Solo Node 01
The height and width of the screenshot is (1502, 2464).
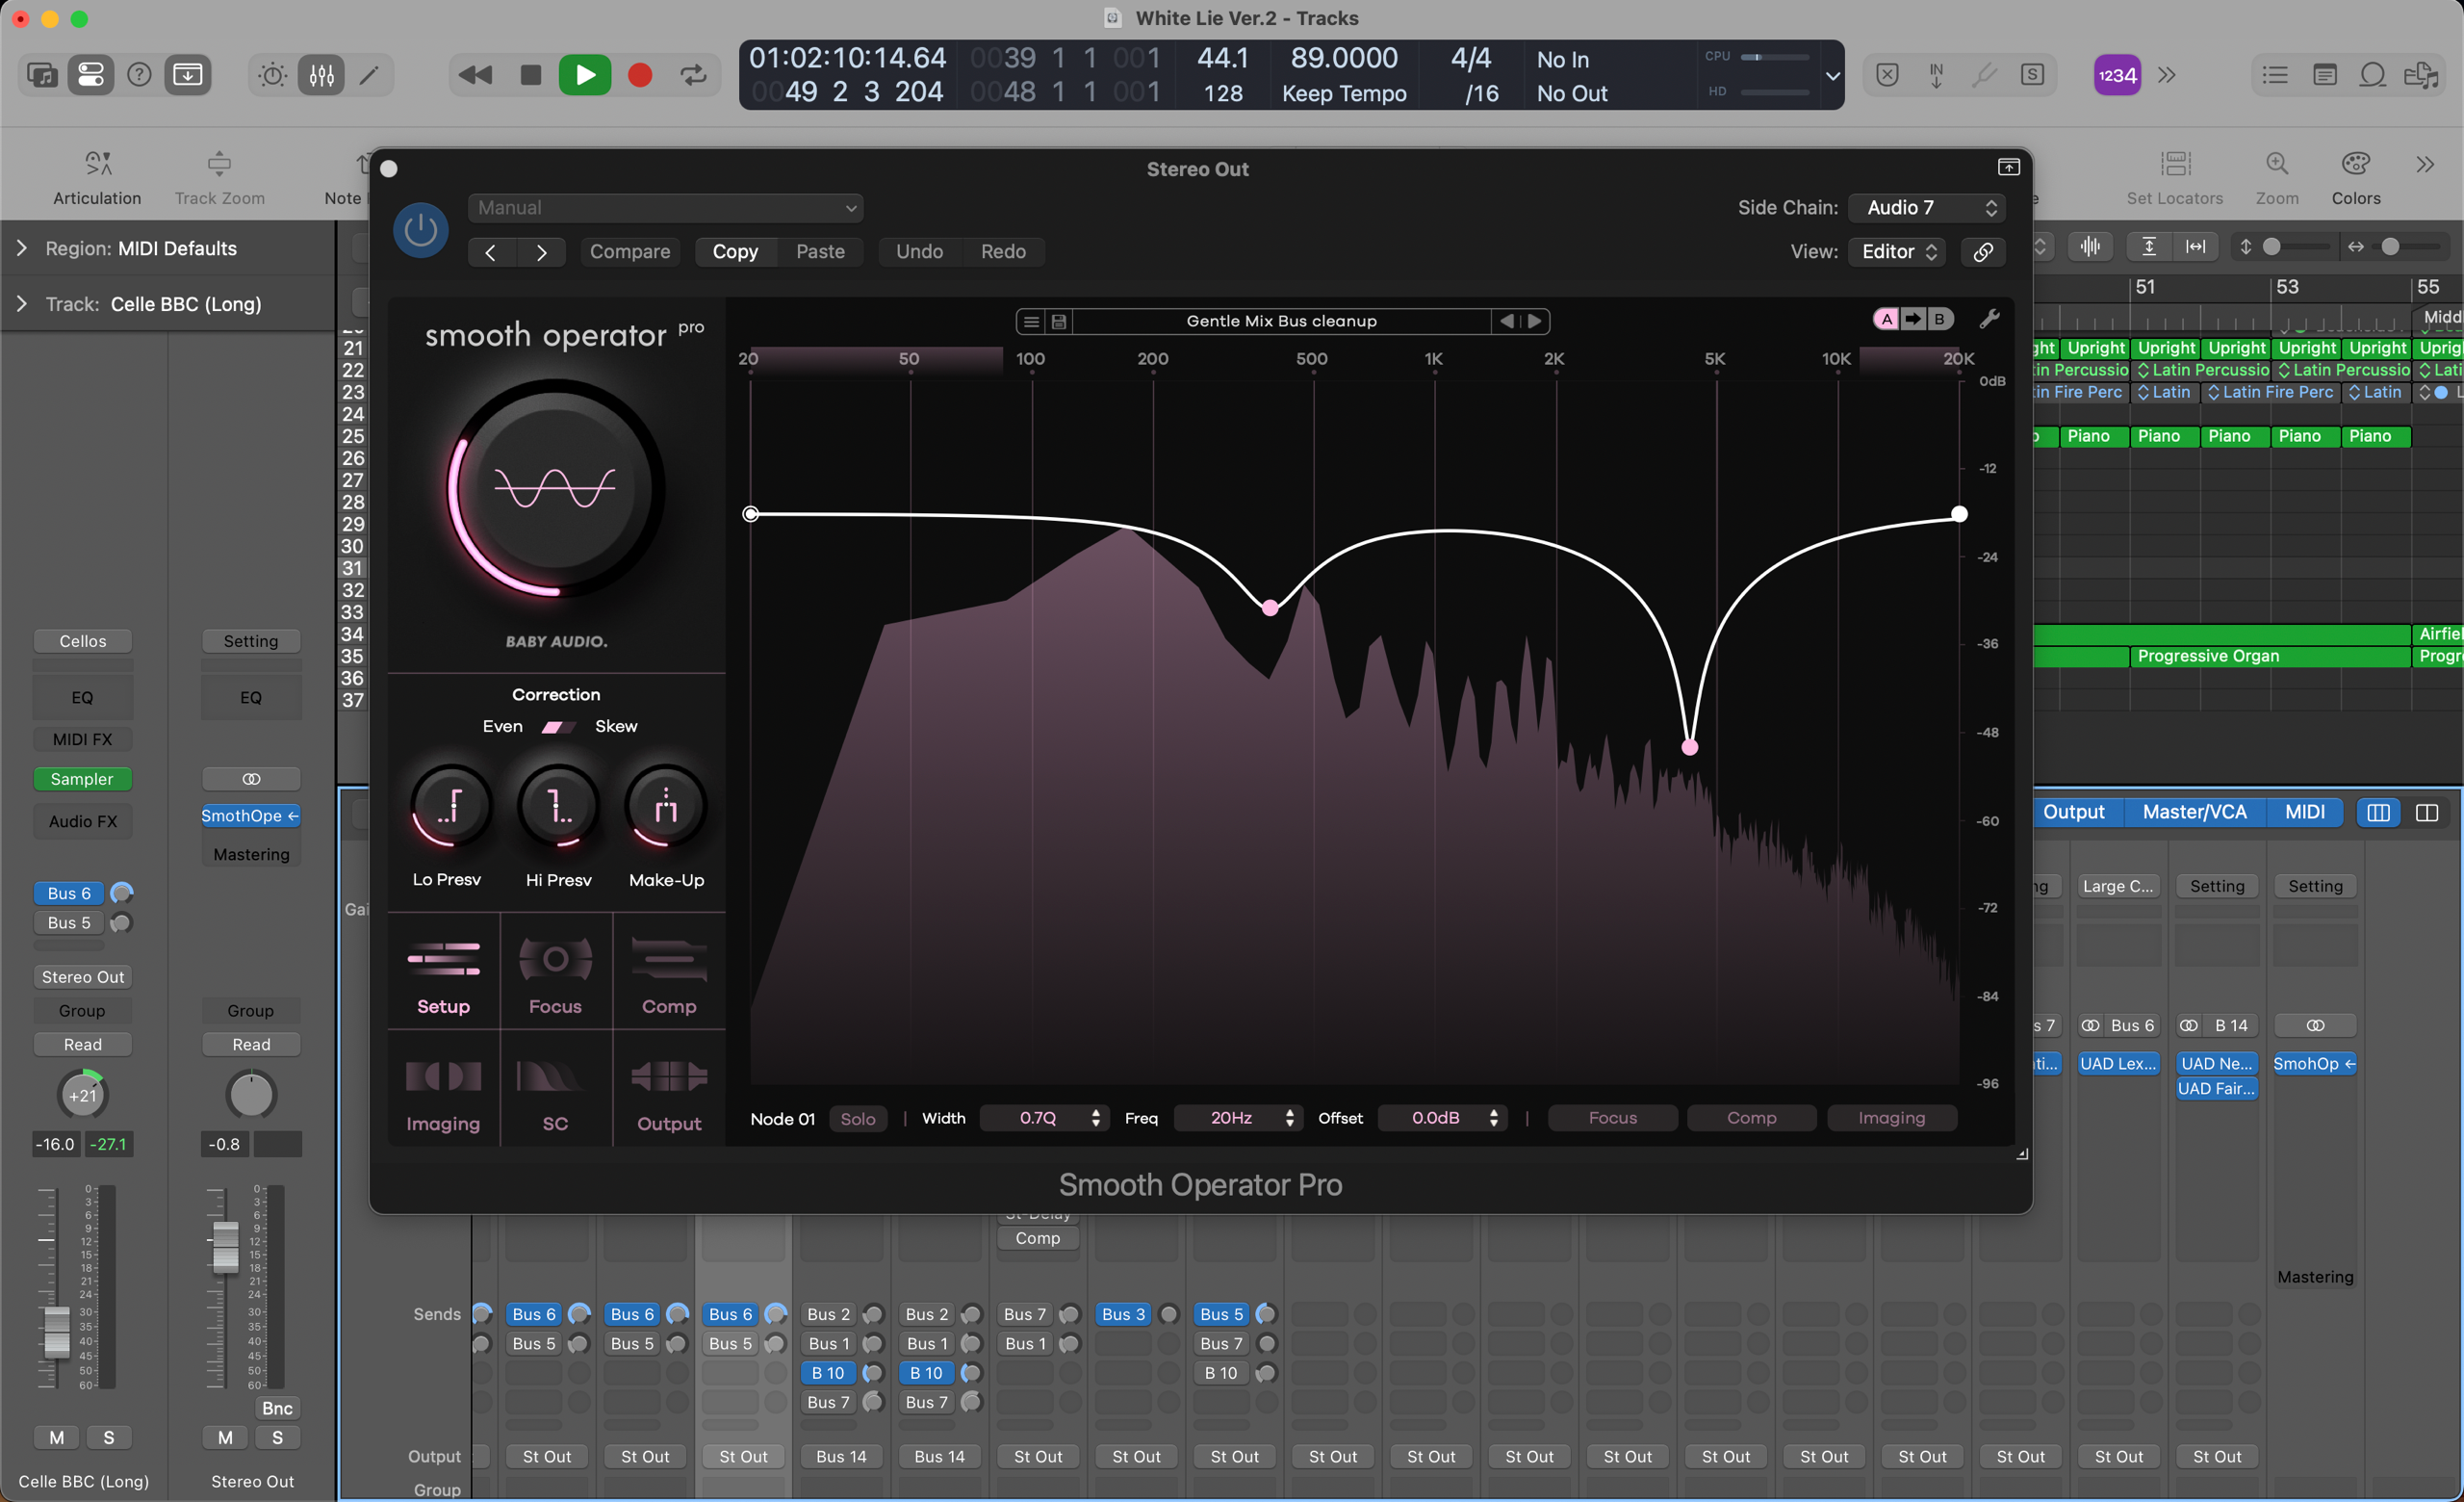857,1118
